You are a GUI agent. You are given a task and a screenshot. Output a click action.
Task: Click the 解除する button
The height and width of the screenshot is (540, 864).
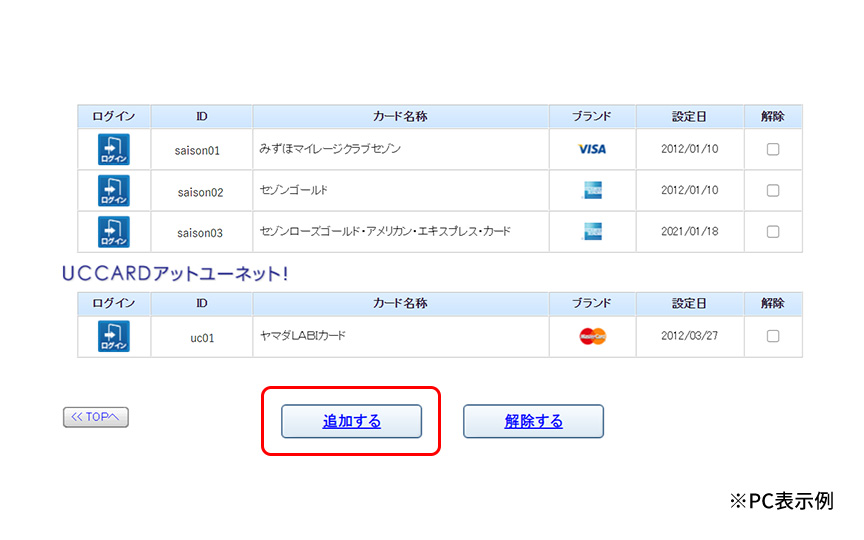tap(533, 421)
